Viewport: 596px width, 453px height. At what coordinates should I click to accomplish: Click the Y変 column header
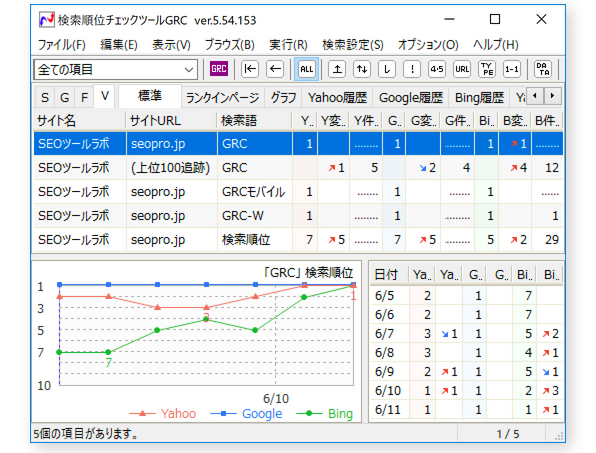[333, 121]
